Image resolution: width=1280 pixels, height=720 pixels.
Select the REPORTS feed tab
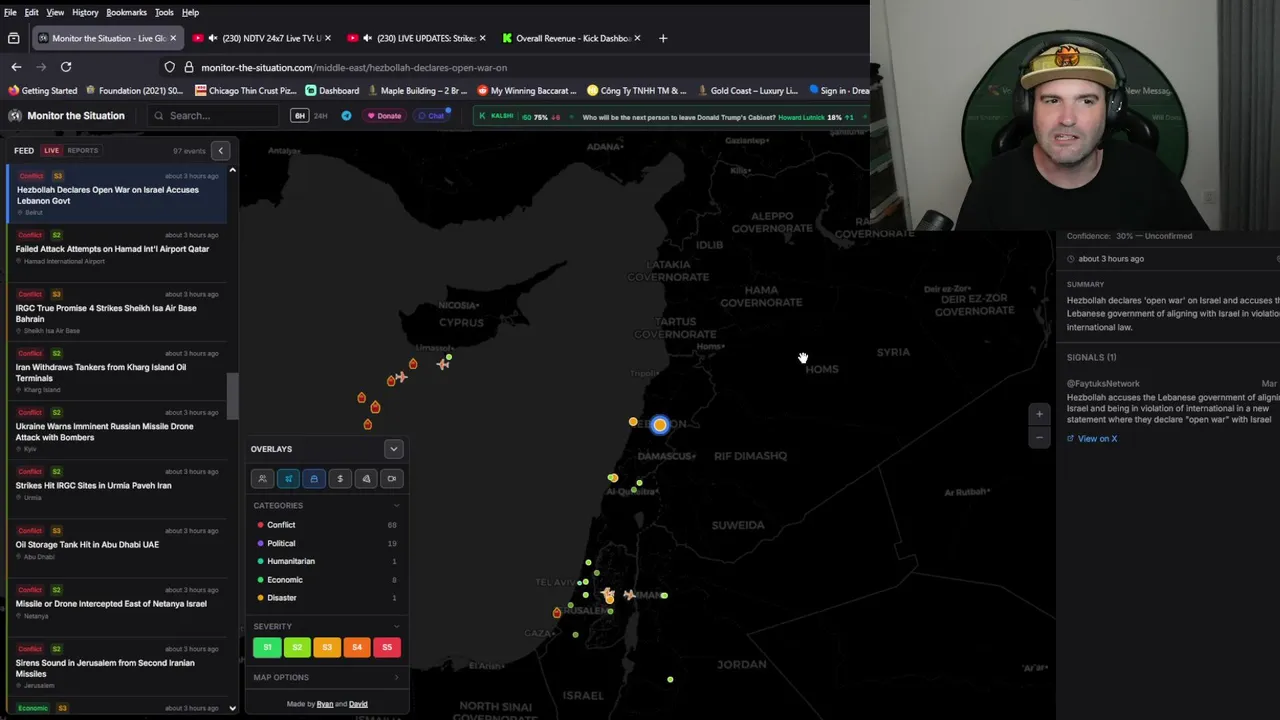pos(83,151)
